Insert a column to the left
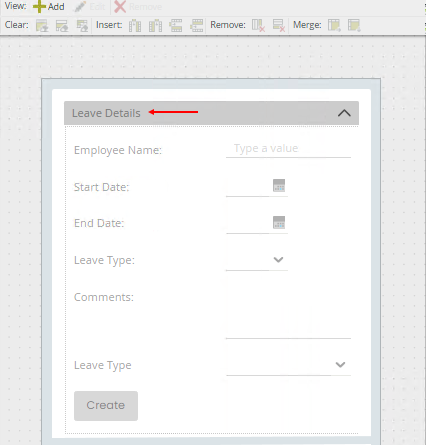 (x=135, y=25)
